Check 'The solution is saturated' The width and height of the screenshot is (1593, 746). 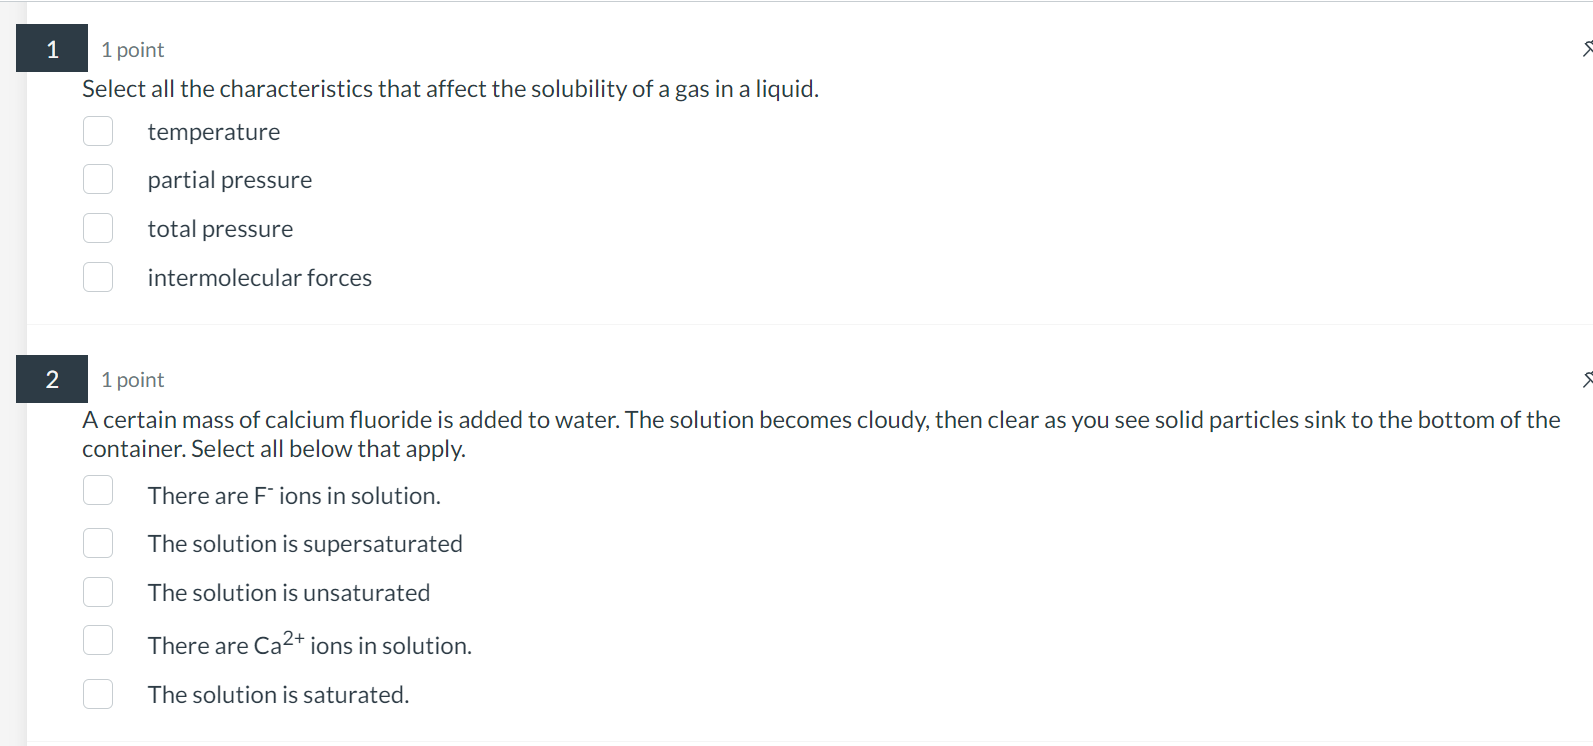(98, 693)
